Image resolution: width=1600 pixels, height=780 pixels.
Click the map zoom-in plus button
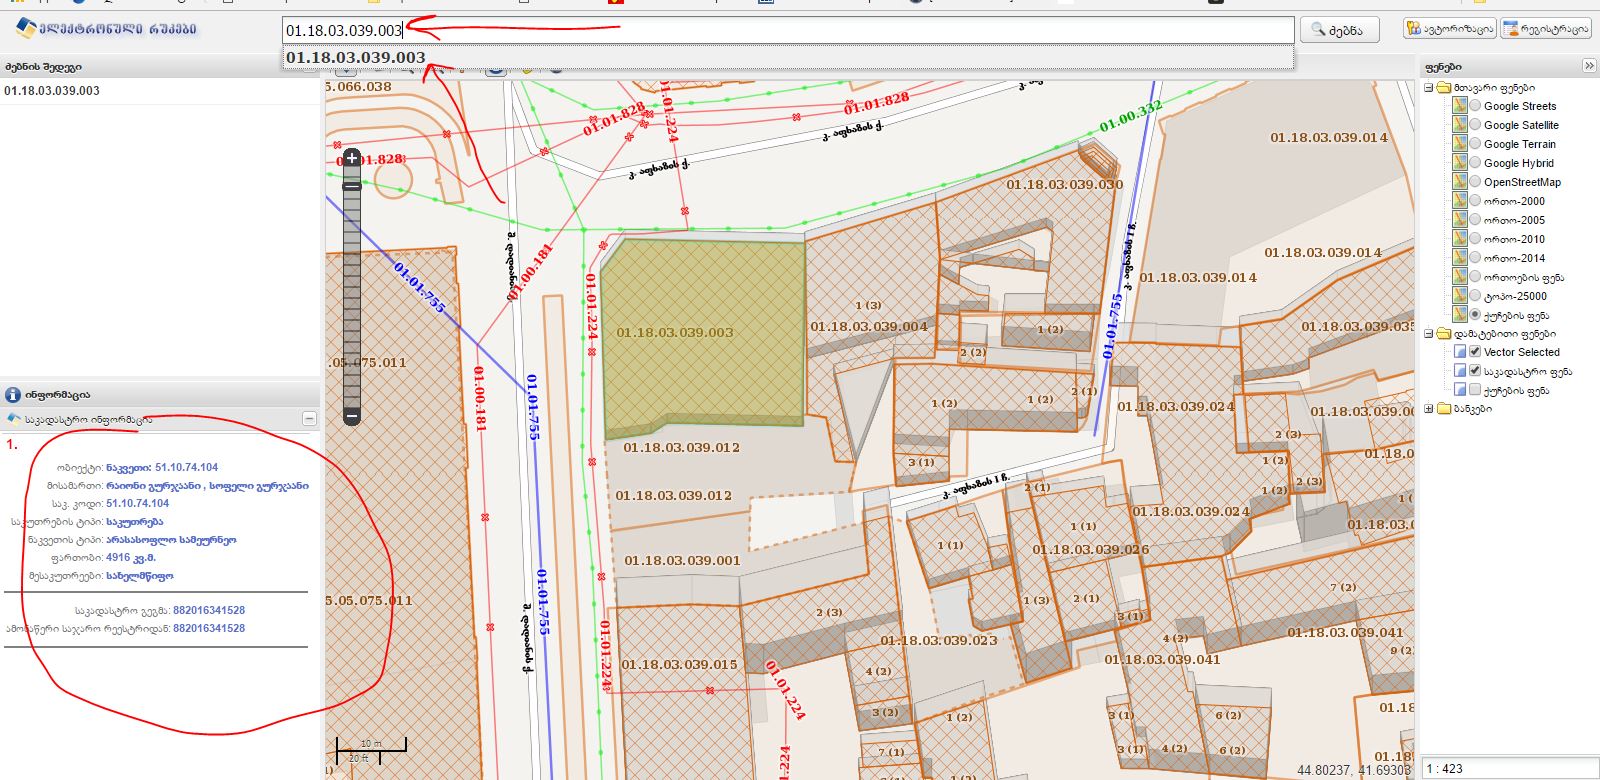tap(352, 158)
